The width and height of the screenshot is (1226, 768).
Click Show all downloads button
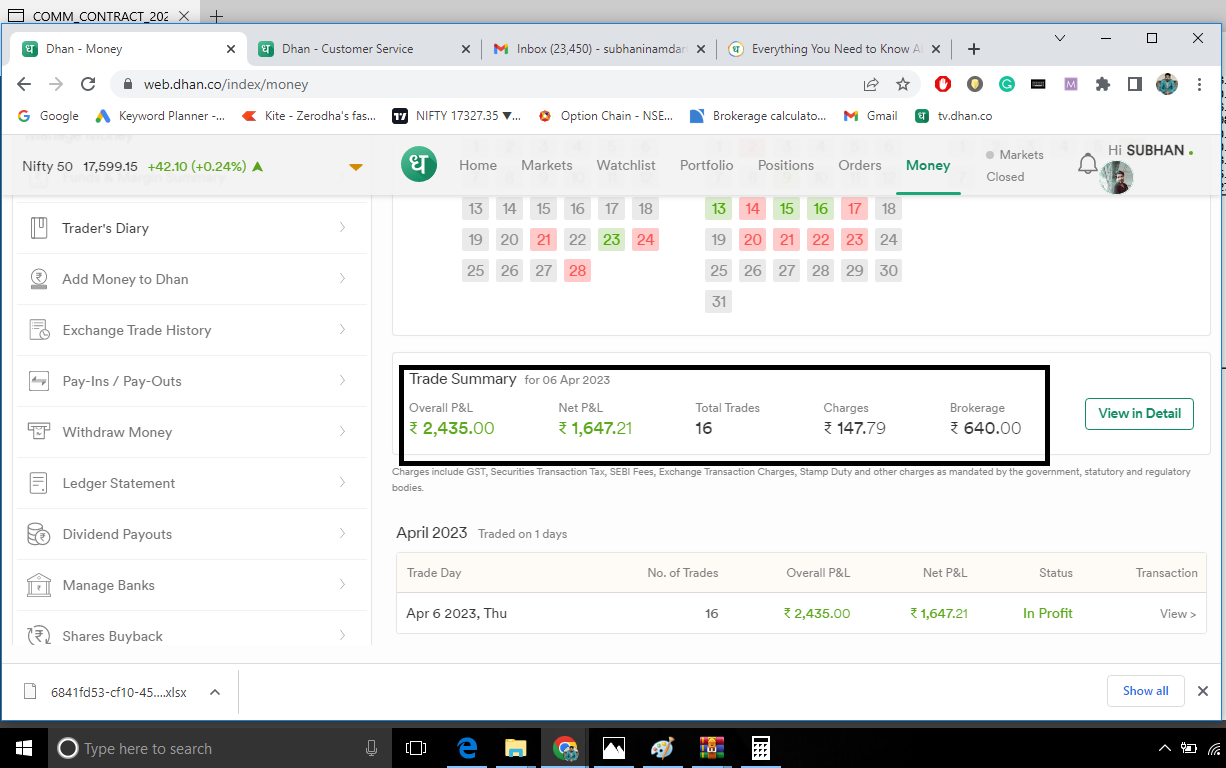click(x=1145, y=691)
